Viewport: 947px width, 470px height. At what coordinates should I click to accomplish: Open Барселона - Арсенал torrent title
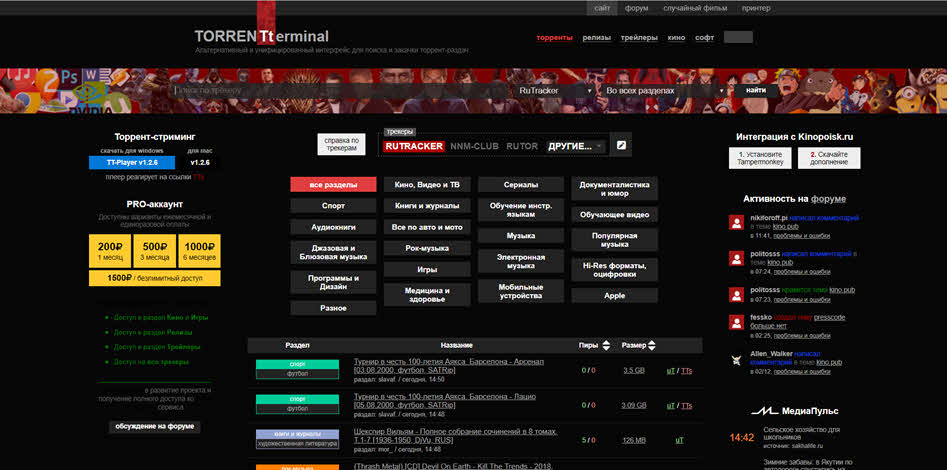449,365
